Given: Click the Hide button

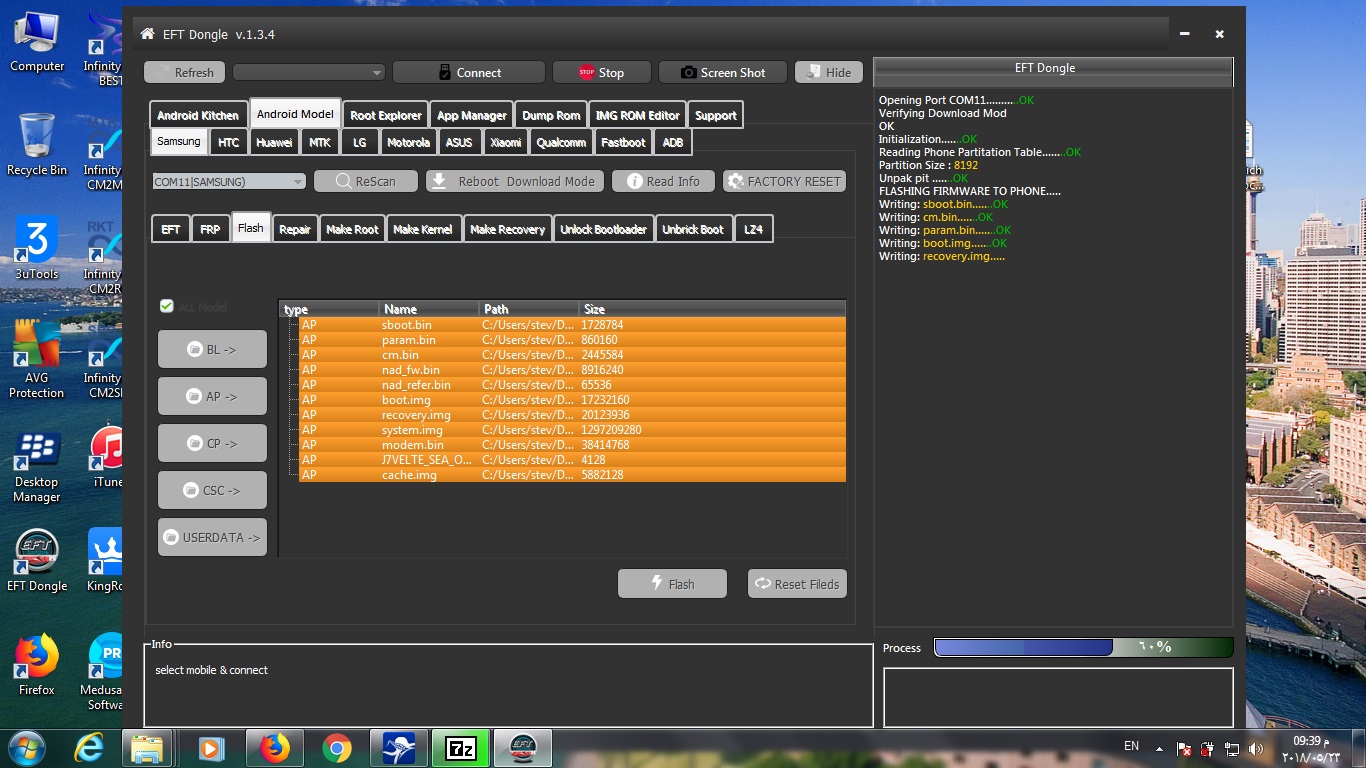Looking at the screenshot, I should pos(828,72).
